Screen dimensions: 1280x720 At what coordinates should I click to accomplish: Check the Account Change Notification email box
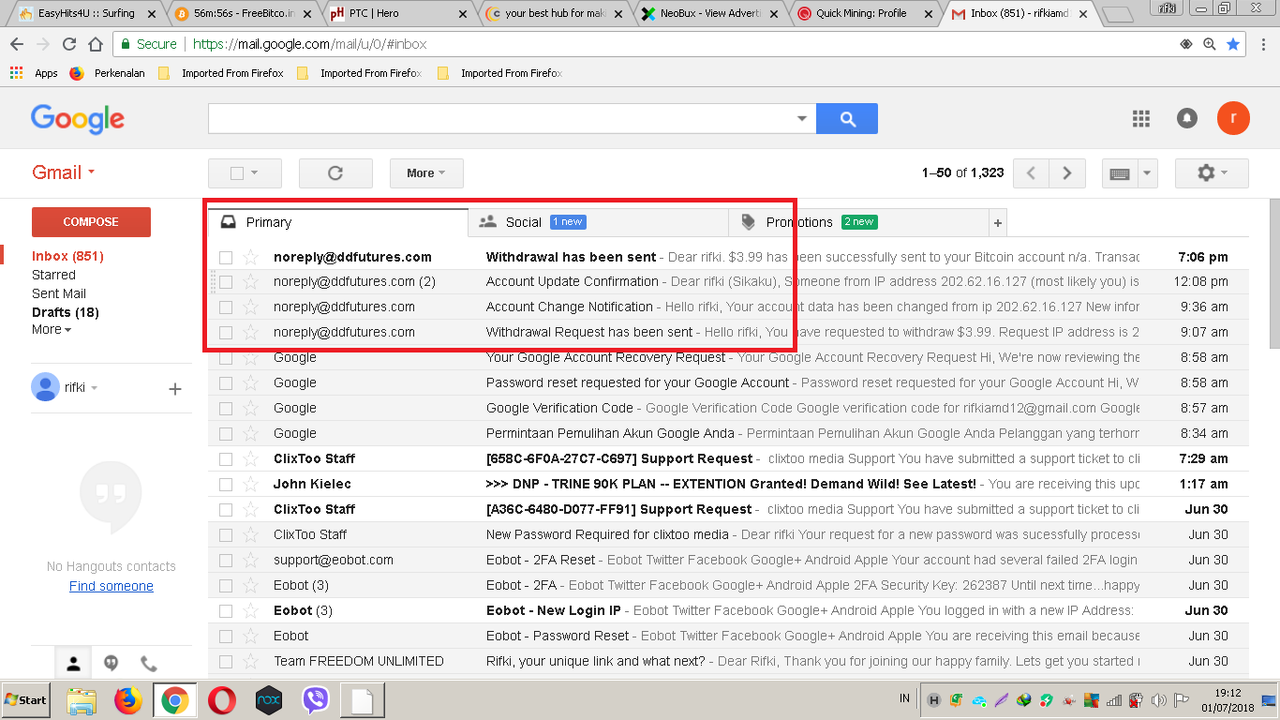226,307
